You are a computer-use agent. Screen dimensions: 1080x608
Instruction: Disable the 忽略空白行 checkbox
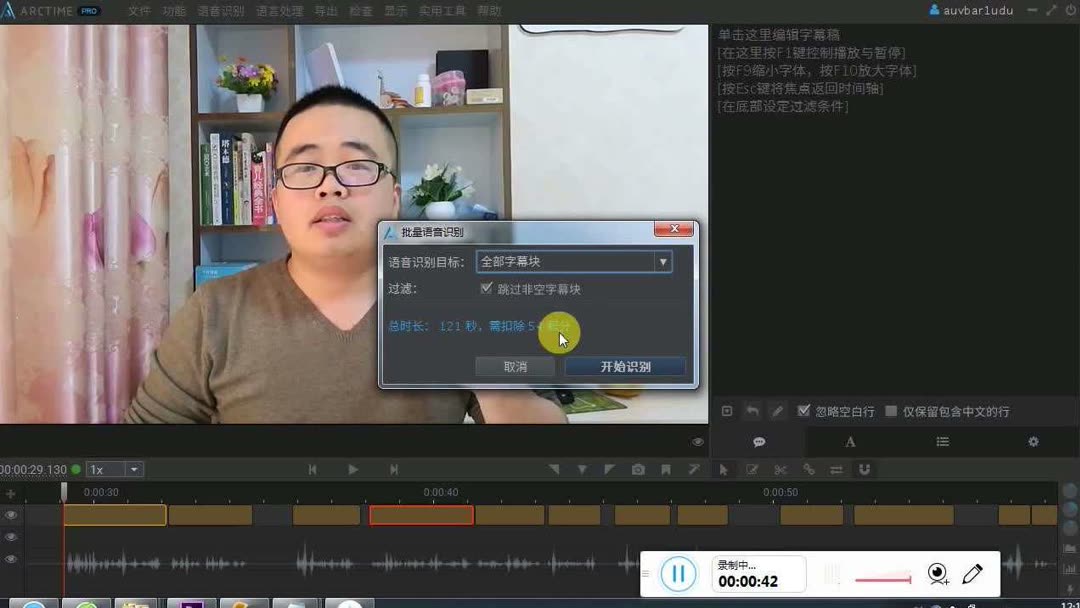(x=803, y=410)
